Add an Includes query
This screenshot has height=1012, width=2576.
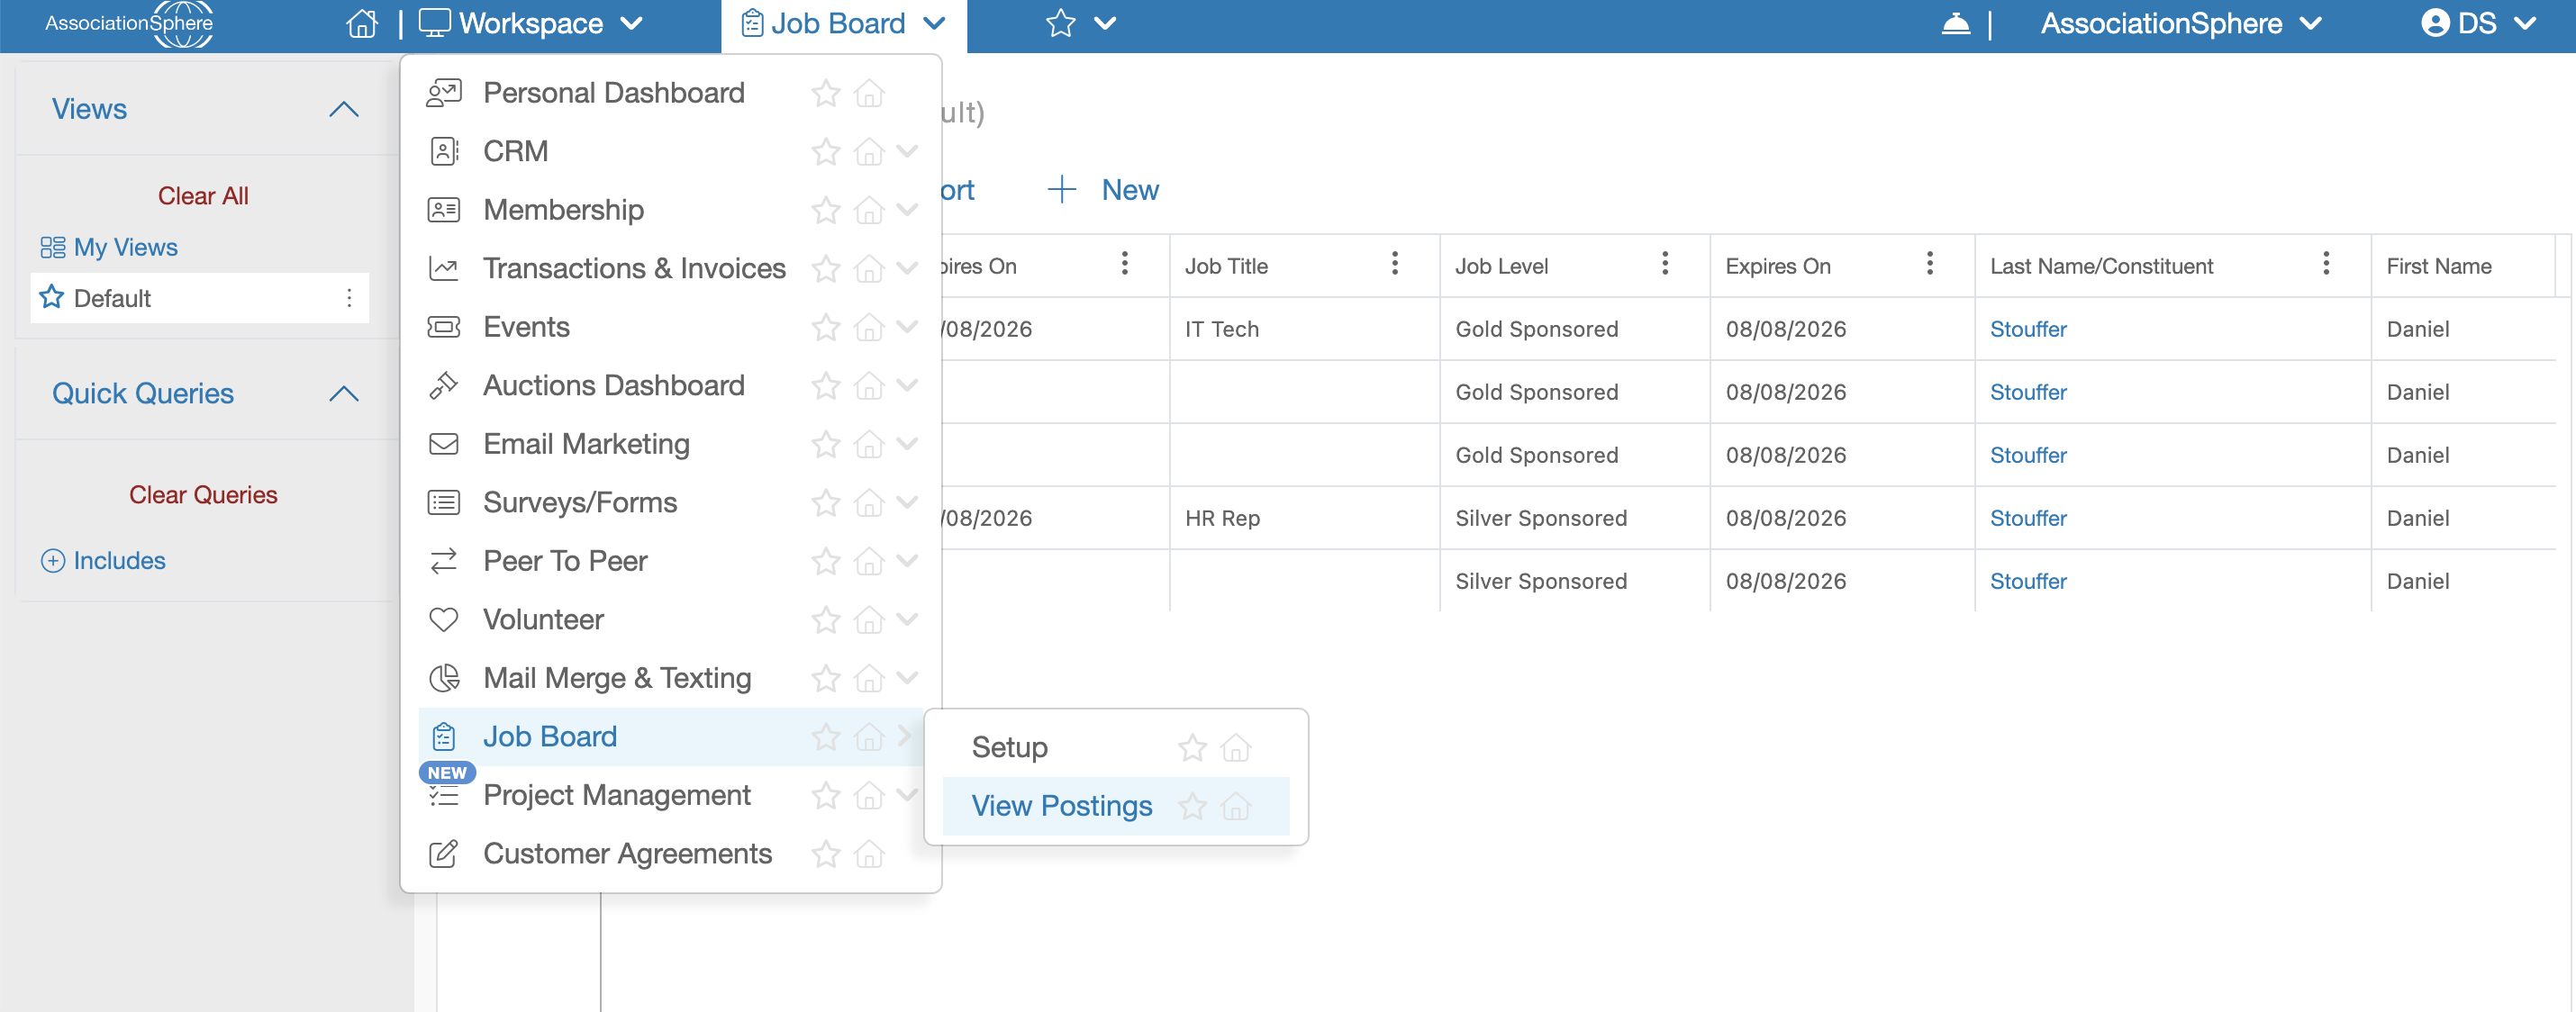pos(103,561)
